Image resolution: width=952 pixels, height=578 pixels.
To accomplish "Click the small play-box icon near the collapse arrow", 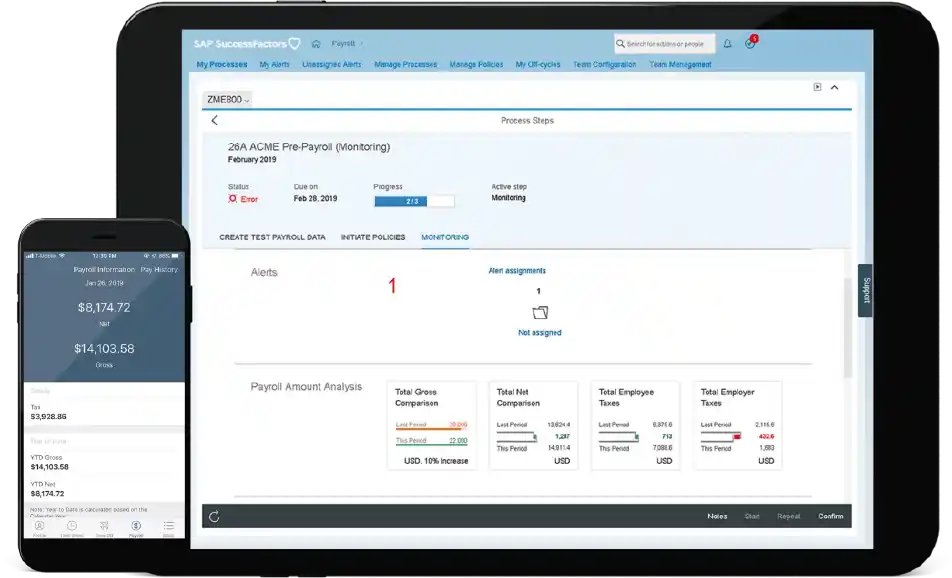I will point(817,87).
